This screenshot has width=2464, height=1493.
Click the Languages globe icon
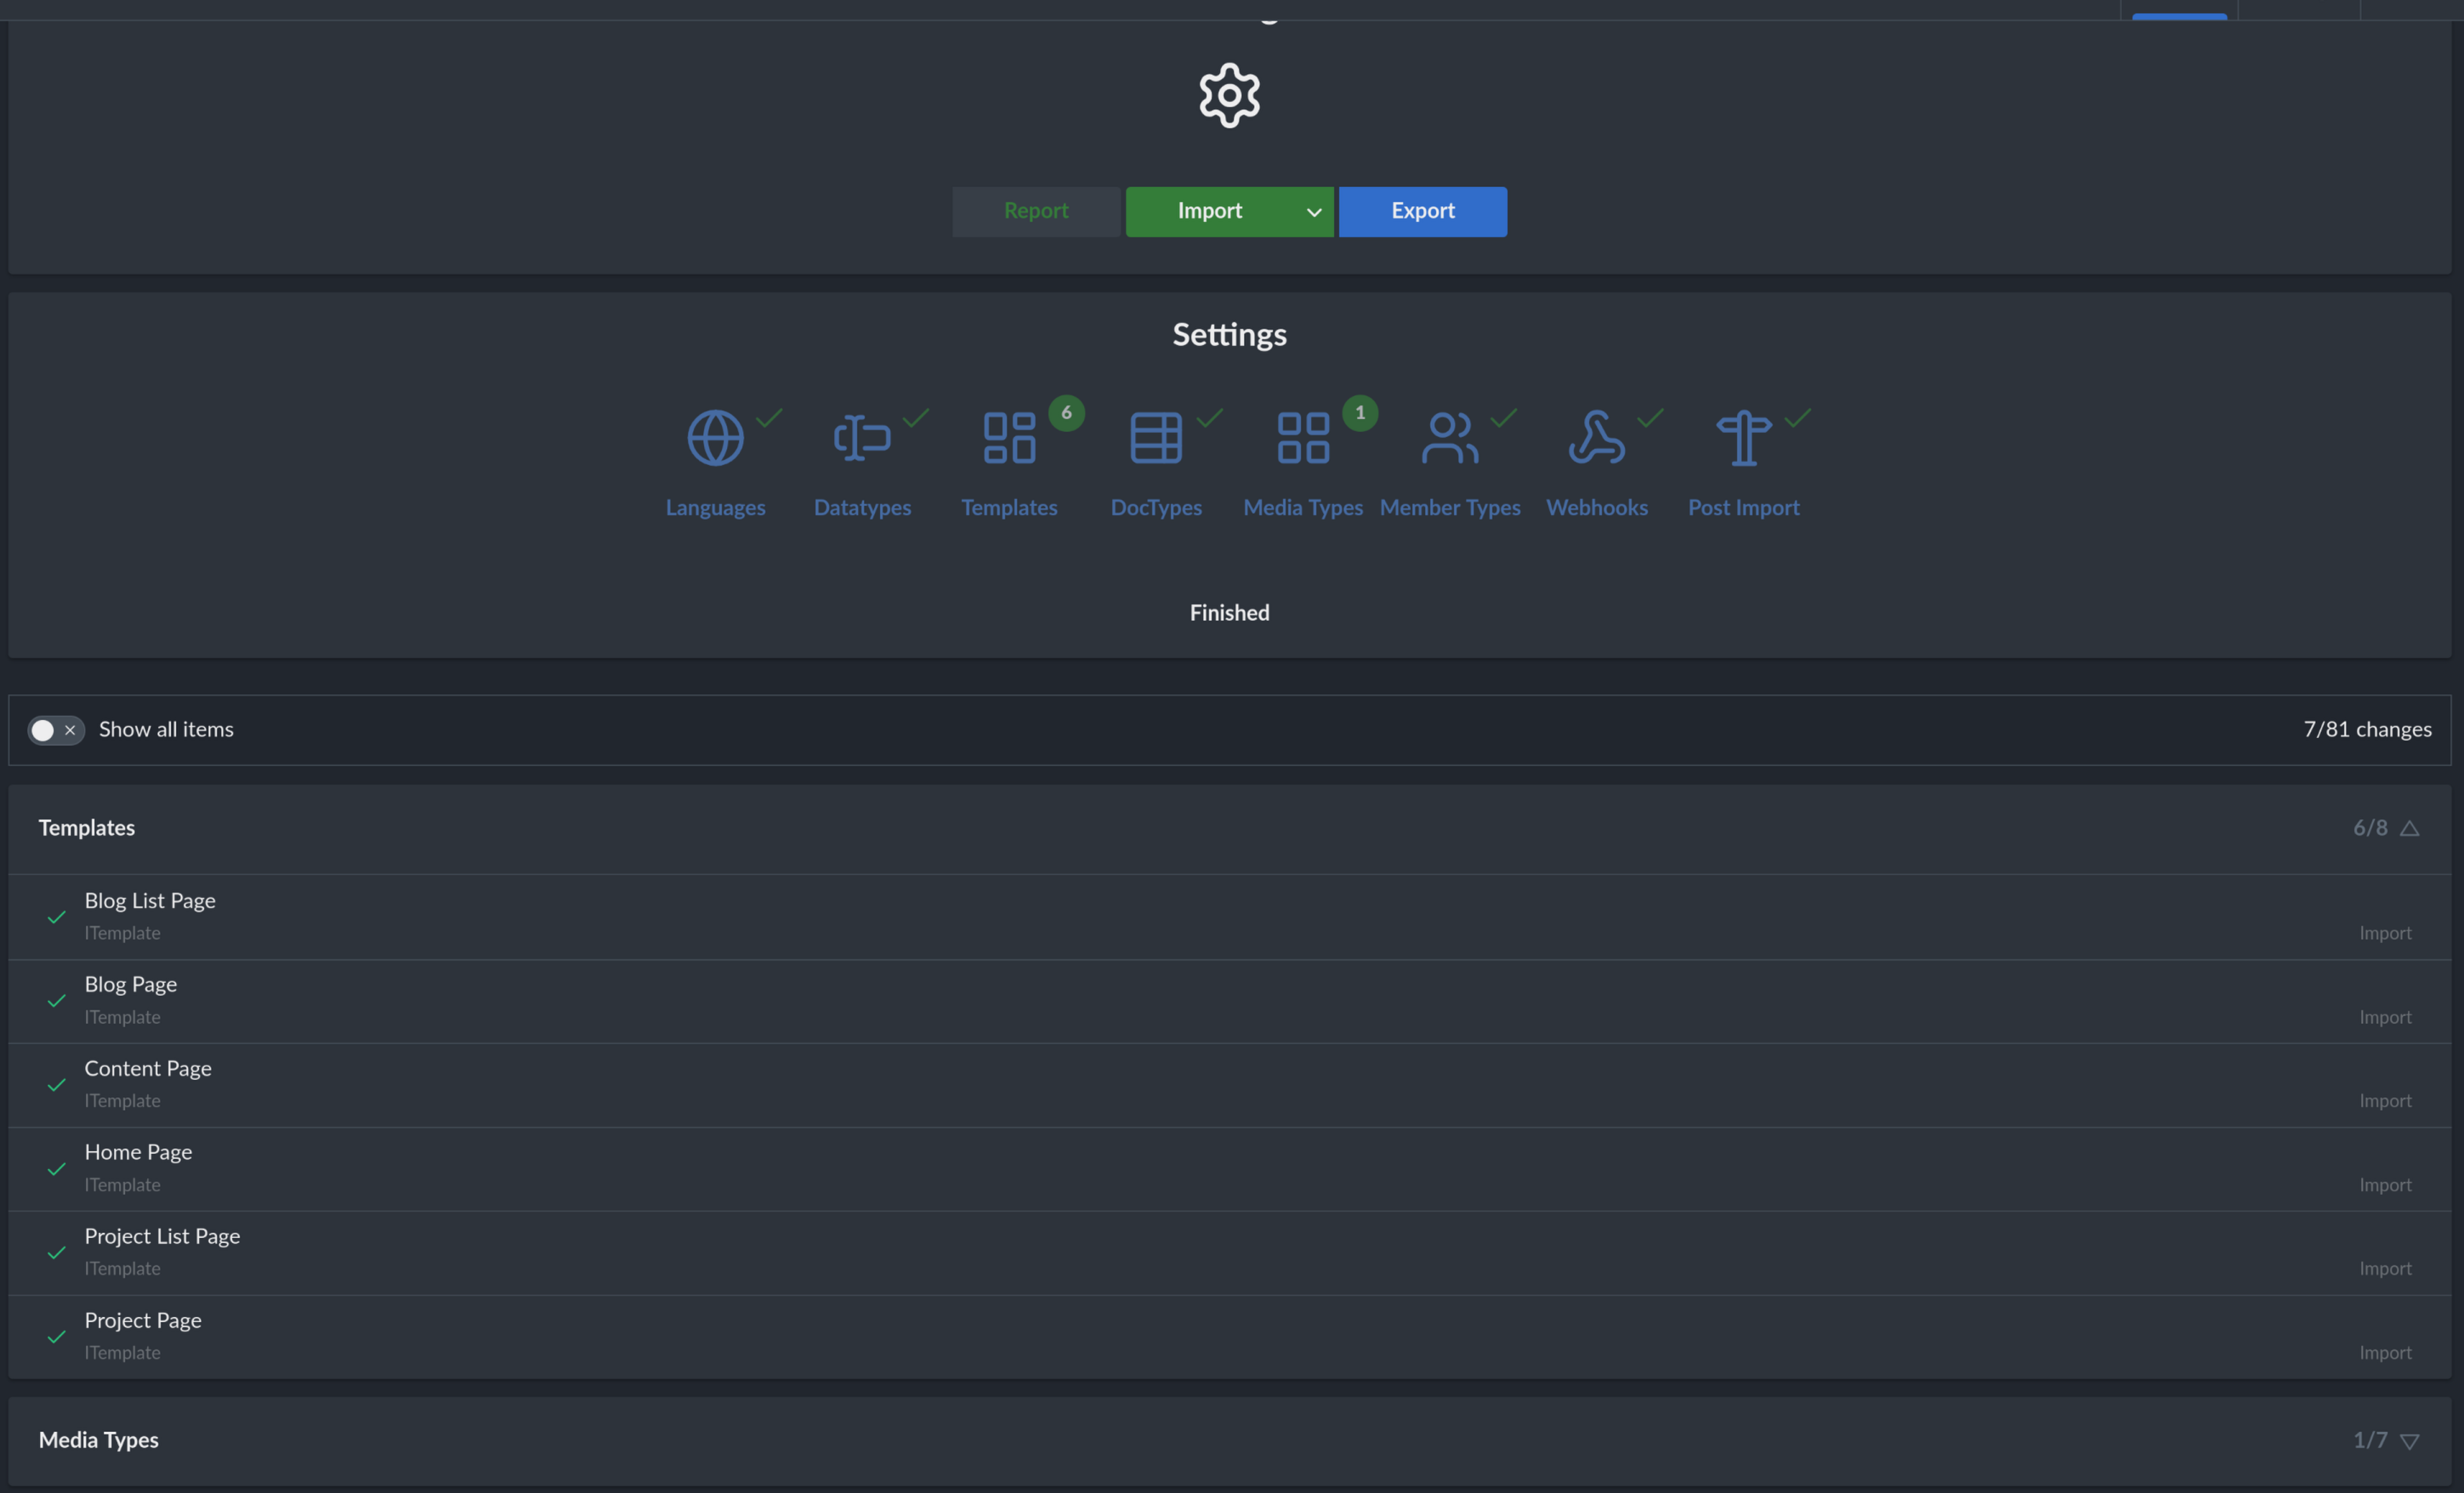tap(715, 438)
